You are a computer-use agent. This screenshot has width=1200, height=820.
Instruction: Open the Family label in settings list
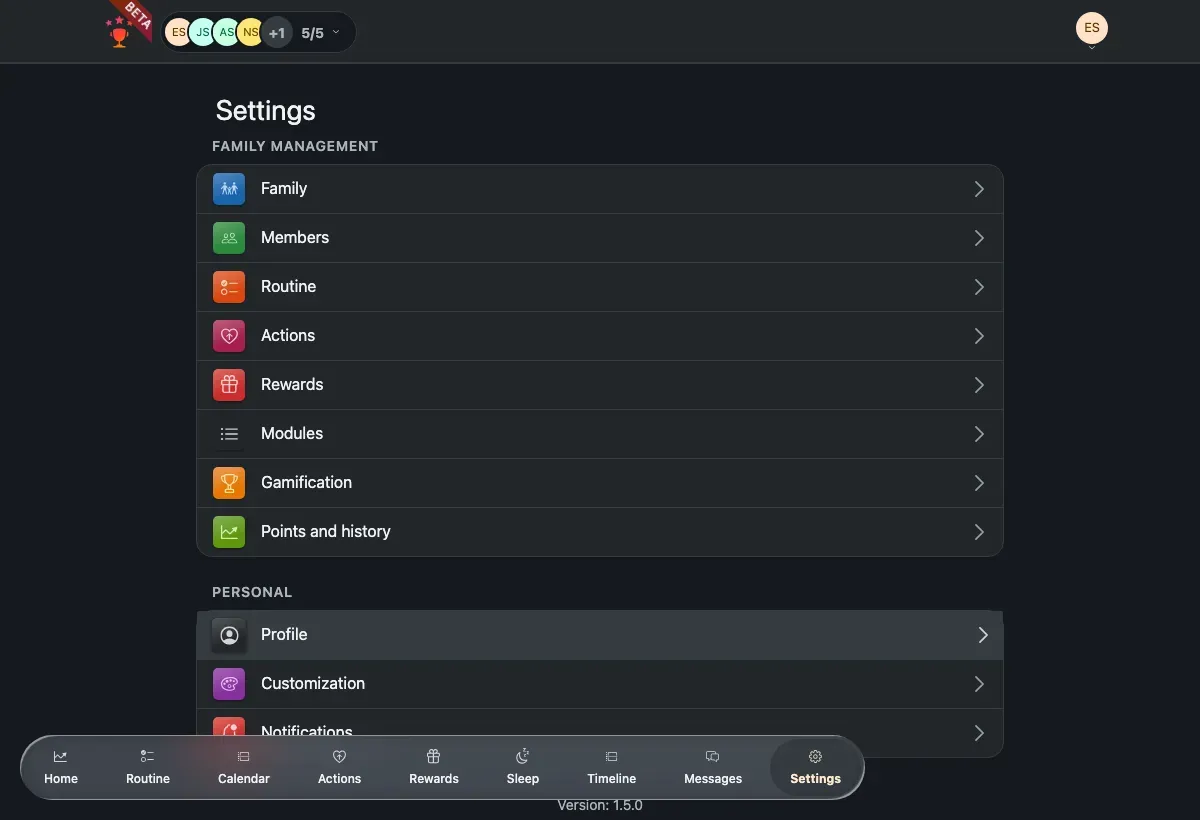click(x=284, y=189)
